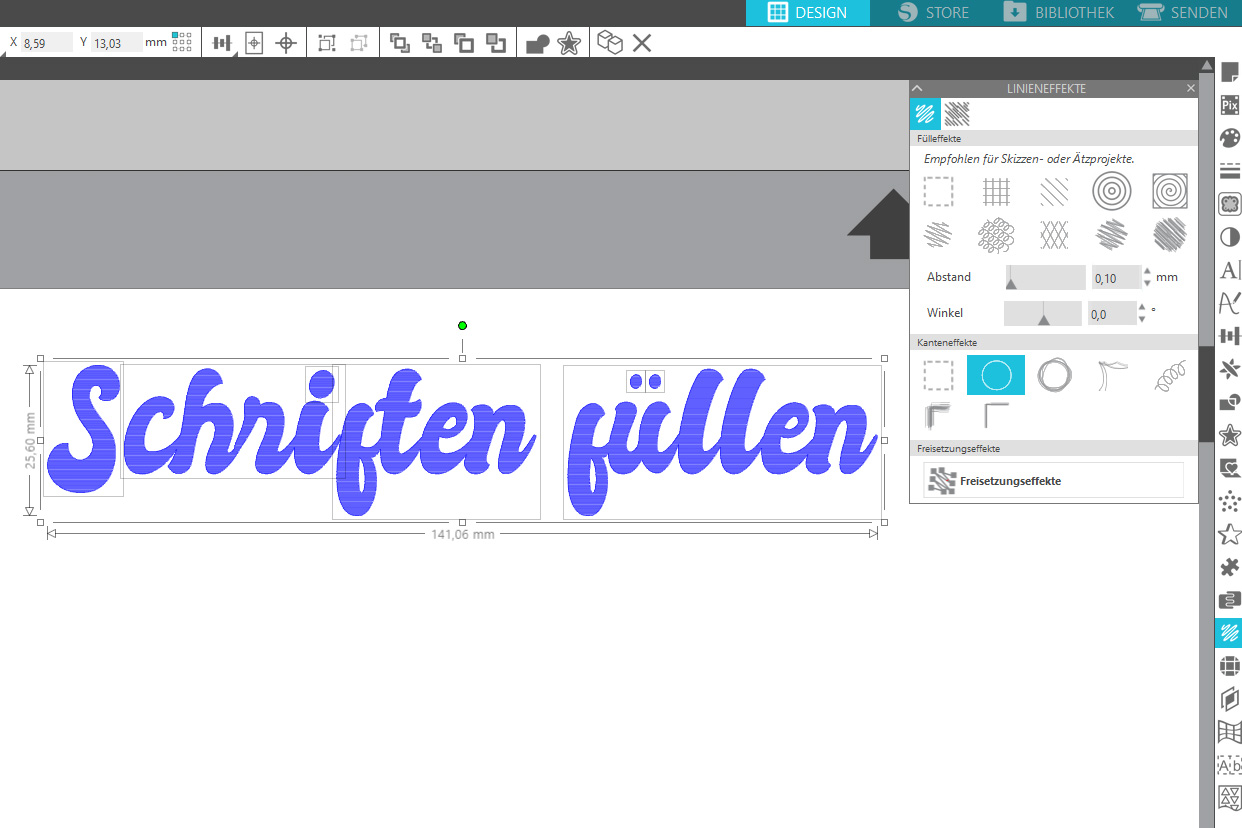The width and height of the screenshot is (1242, 828).
Task: Apply the square spiral fill effect
Action: tap(1169, 190)
